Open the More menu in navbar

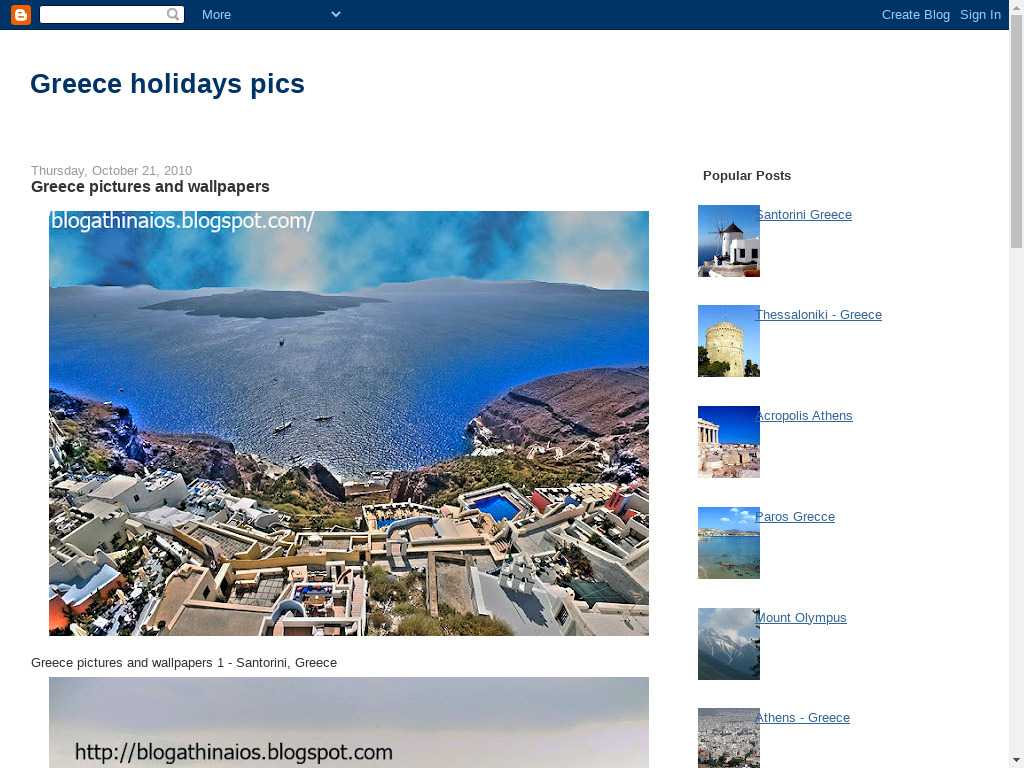216,14
